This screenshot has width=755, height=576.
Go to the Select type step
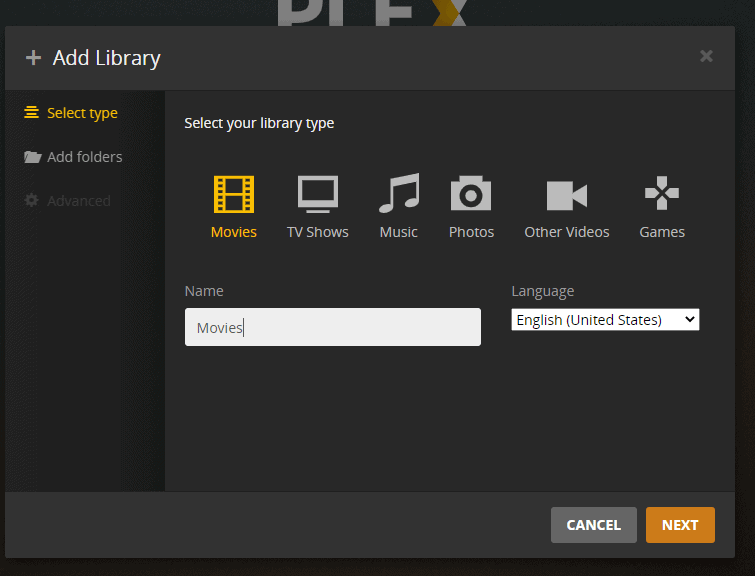pyautogui.click(x=82, y=113)
